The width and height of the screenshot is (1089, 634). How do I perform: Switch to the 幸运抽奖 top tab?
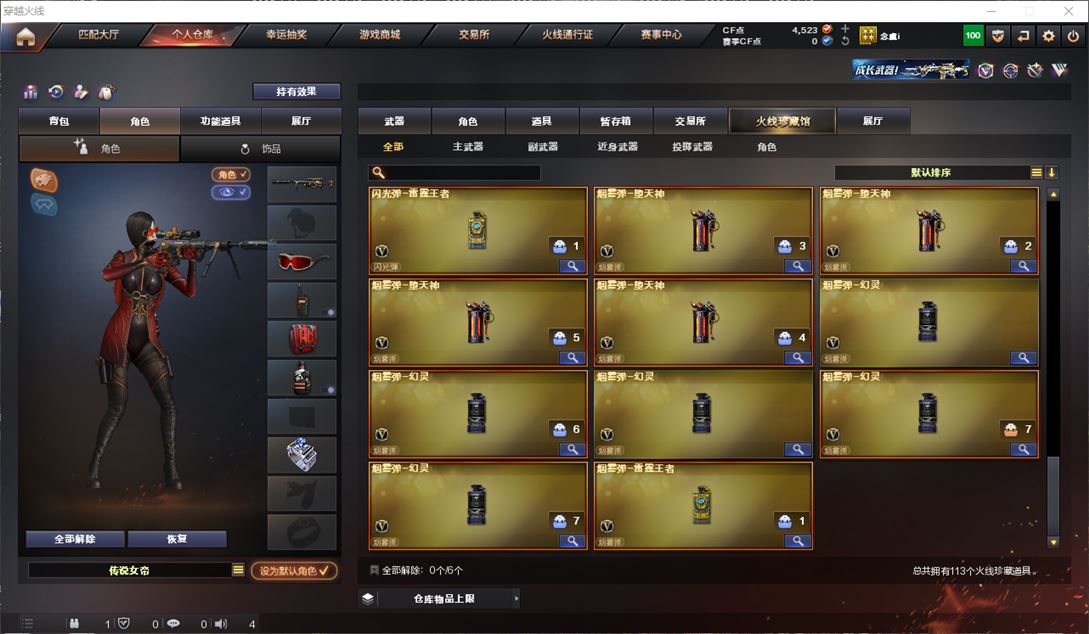tap(286, 35)
